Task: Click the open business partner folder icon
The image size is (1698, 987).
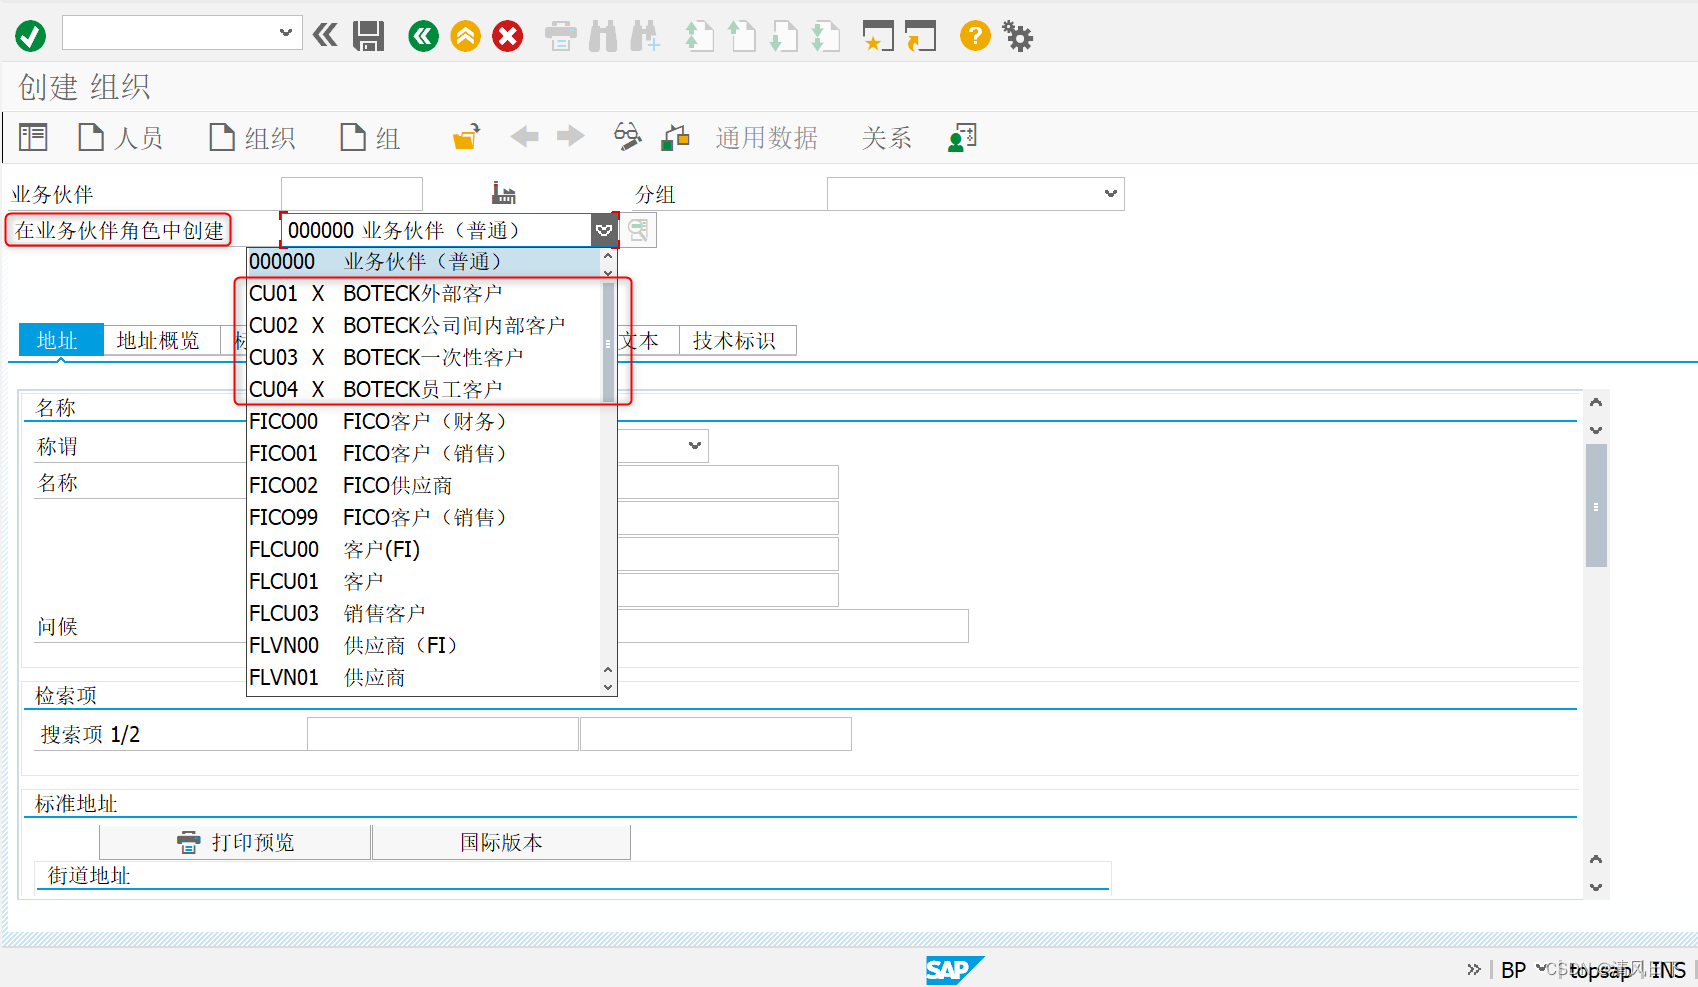Action: click(466, 137)
